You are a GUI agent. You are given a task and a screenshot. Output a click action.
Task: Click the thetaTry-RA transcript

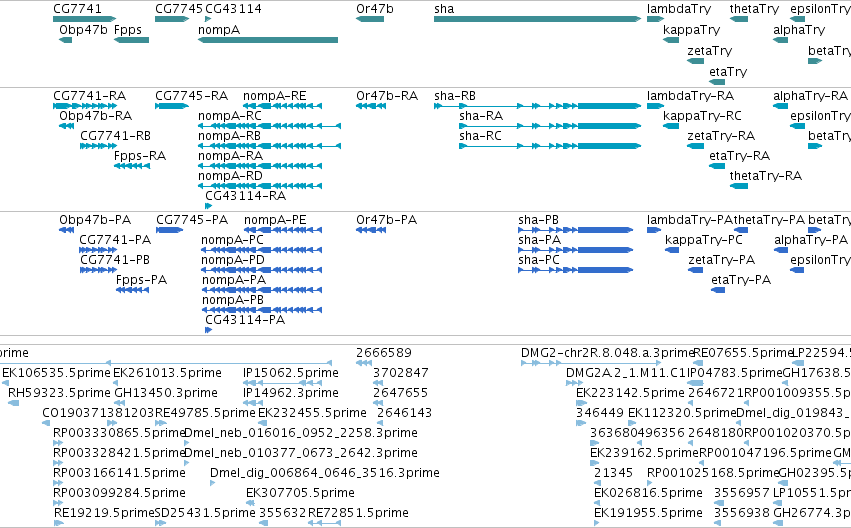[739, 186]
